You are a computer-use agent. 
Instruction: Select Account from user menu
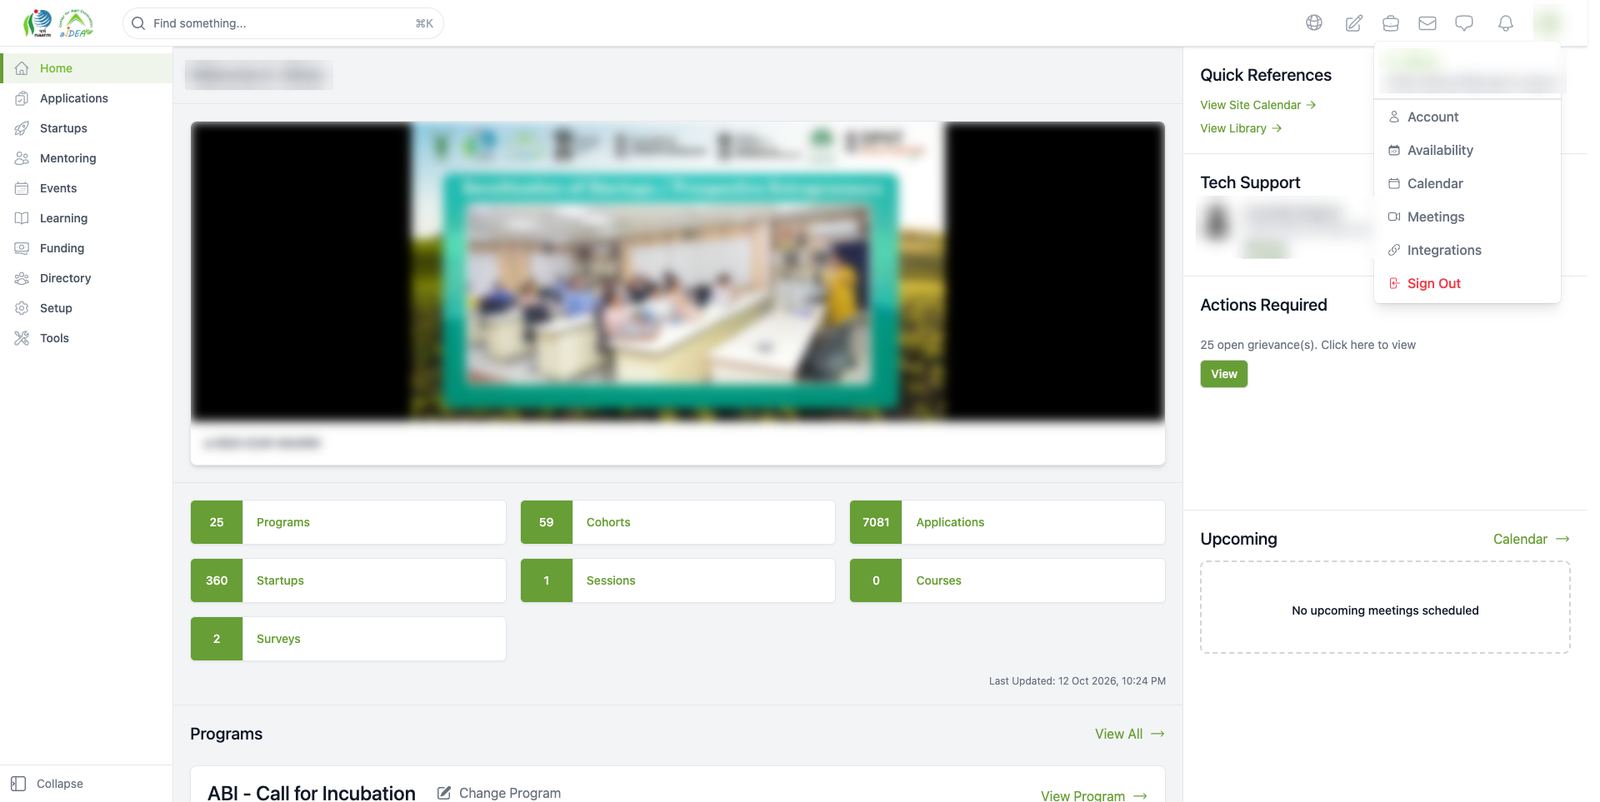click(1467, 117)
